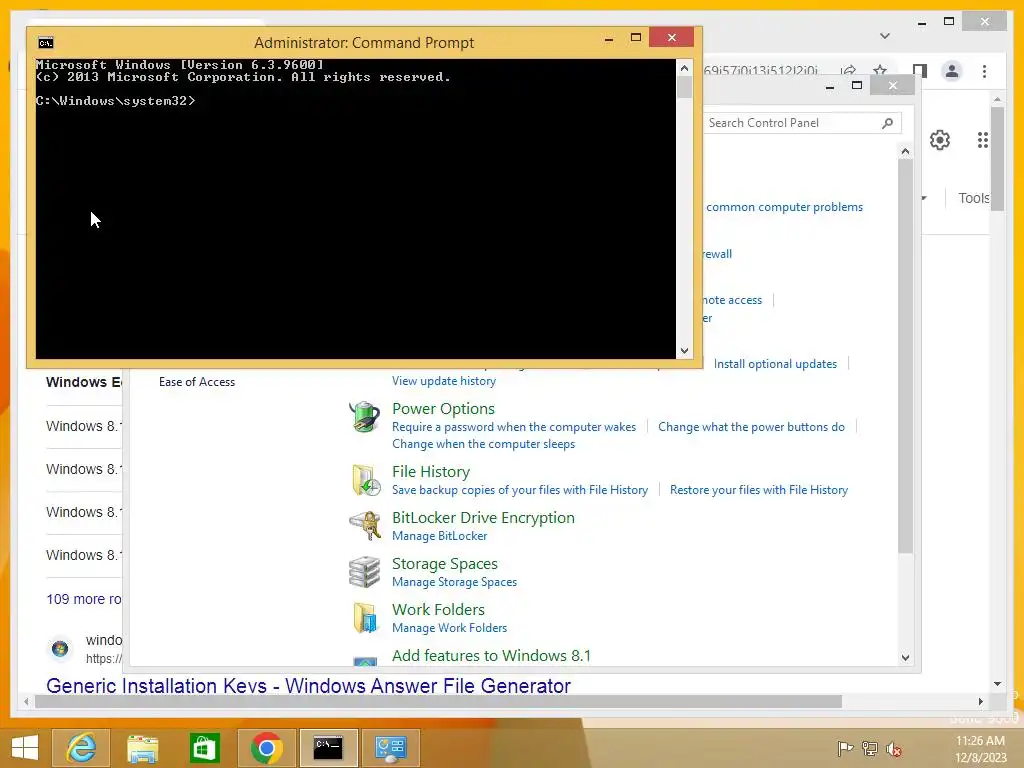Viewport: 1024px width, 768px height.
Task: Switch to Chrome in taskbar
Action: (x=266, y=748)
